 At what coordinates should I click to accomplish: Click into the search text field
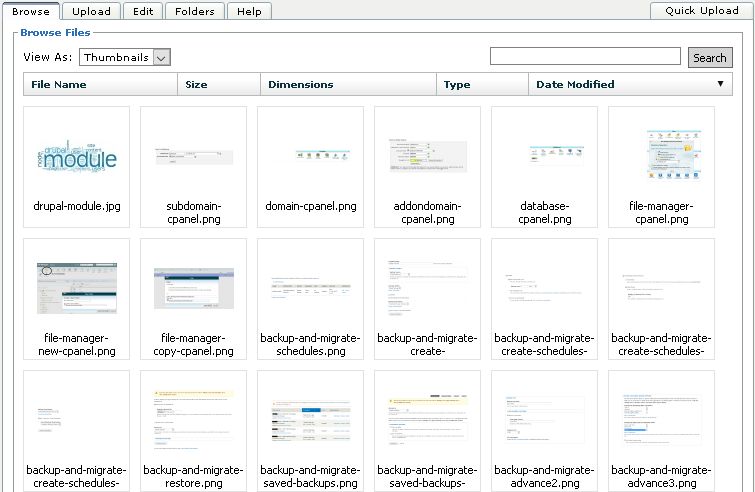(586, 57)
